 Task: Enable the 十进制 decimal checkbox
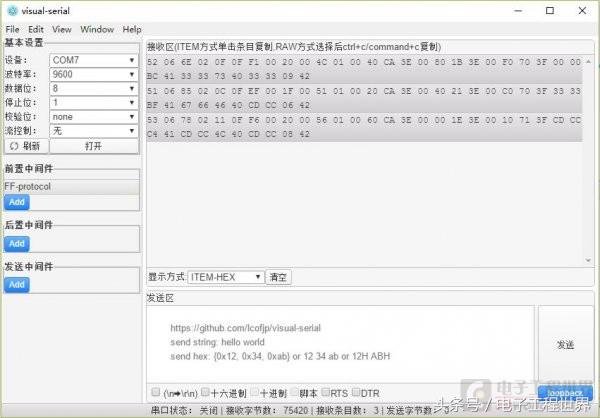click(255, 392)
